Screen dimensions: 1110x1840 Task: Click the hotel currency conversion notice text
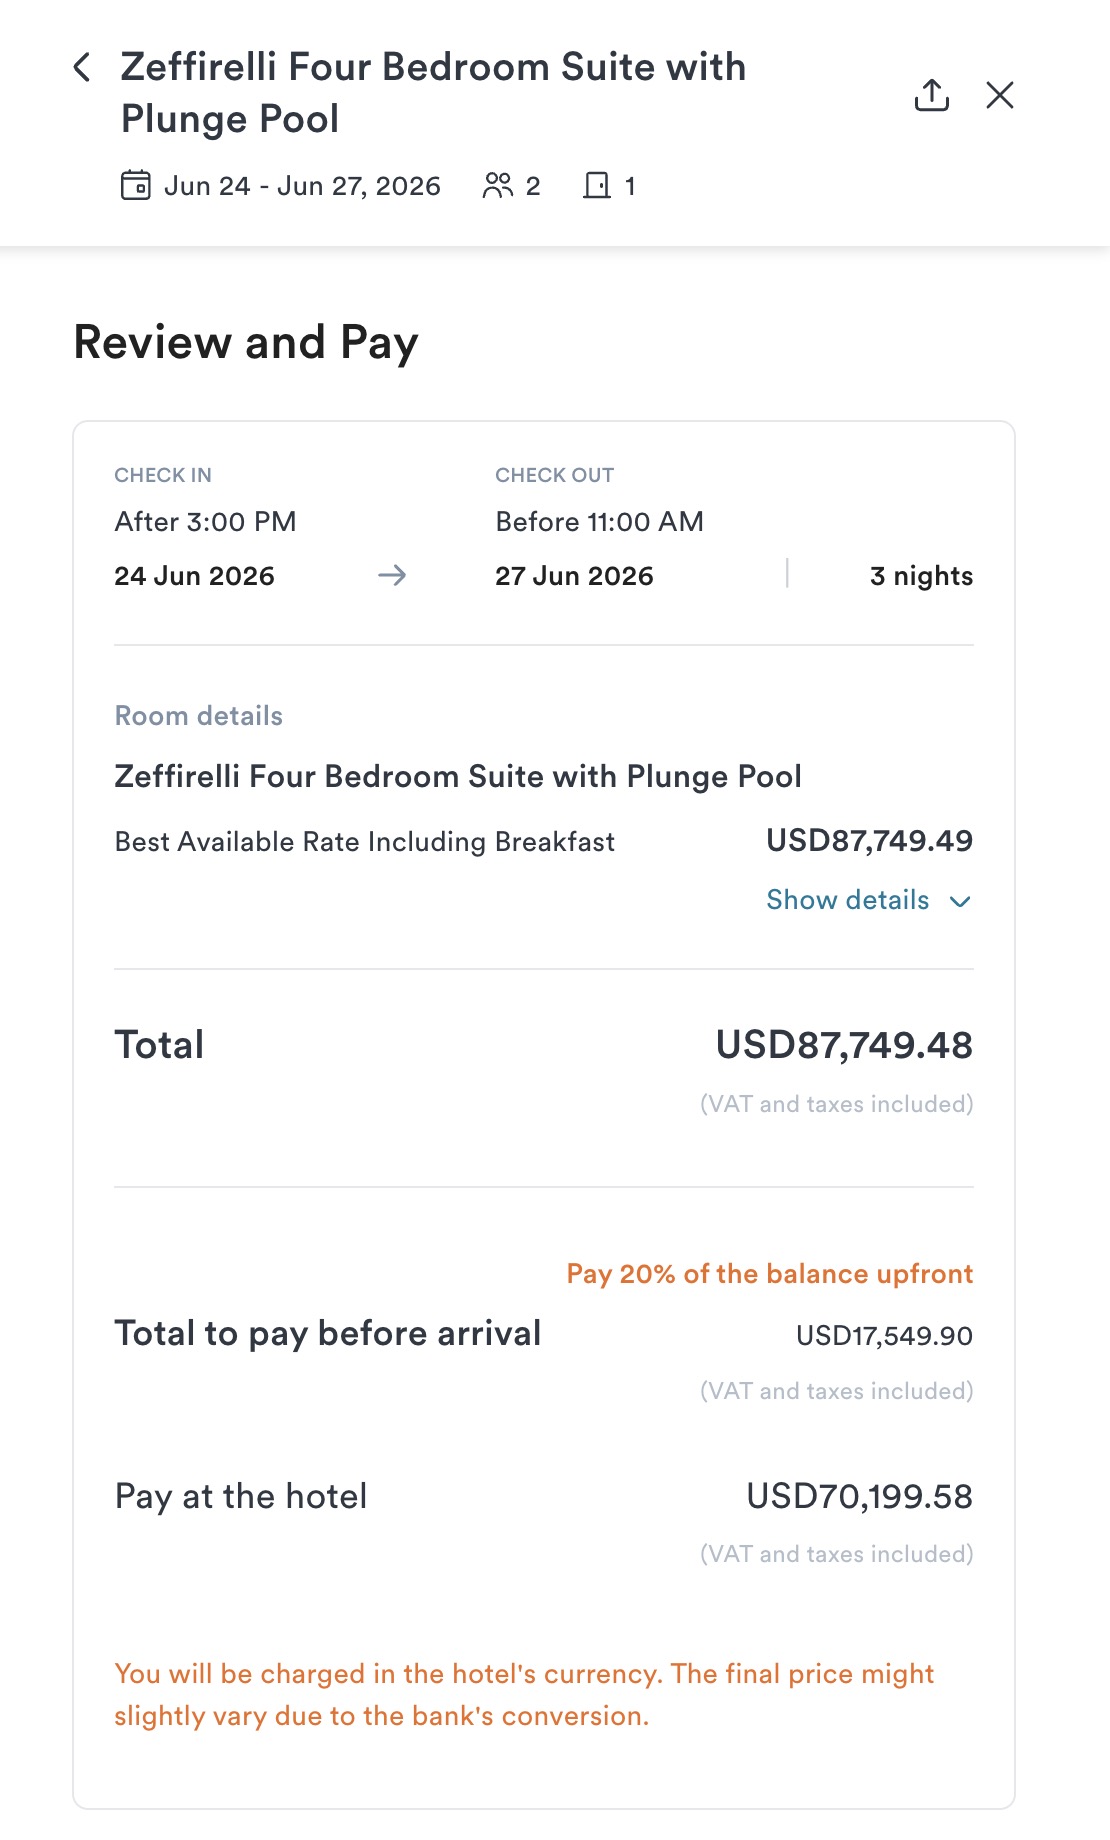[x=524, y=1695]
